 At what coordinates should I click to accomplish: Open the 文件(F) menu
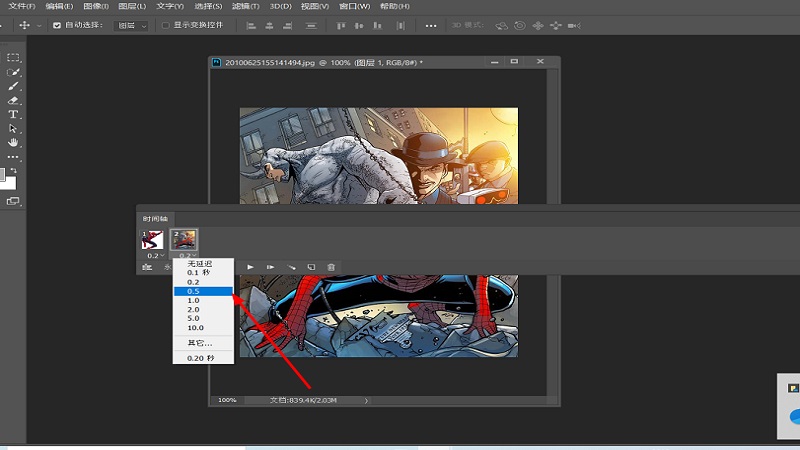(21, 6)
